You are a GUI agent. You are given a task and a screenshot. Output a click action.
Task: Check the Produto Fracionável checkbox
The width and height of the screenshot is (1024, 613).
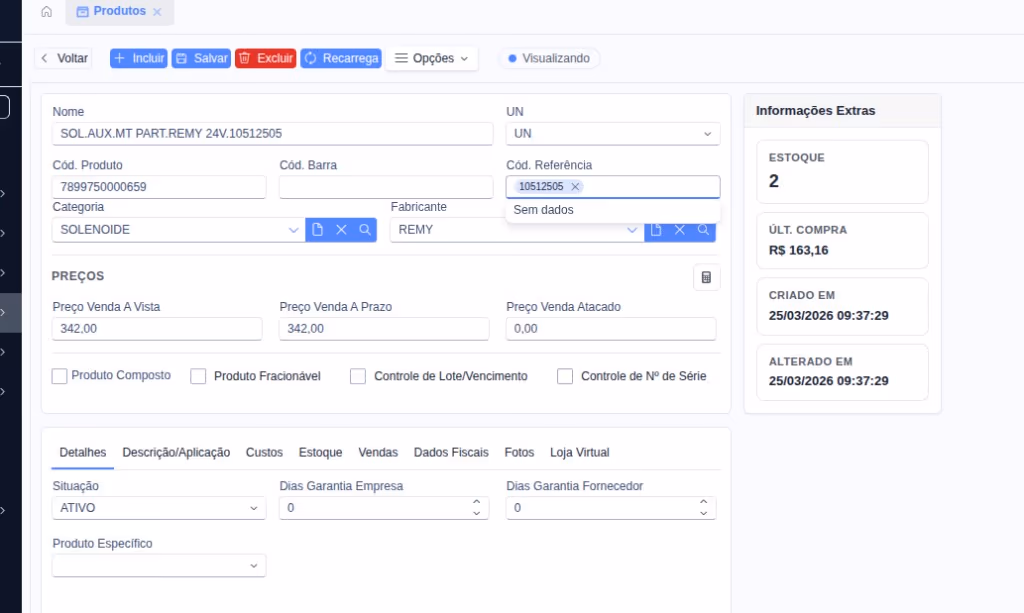point(198,376)
